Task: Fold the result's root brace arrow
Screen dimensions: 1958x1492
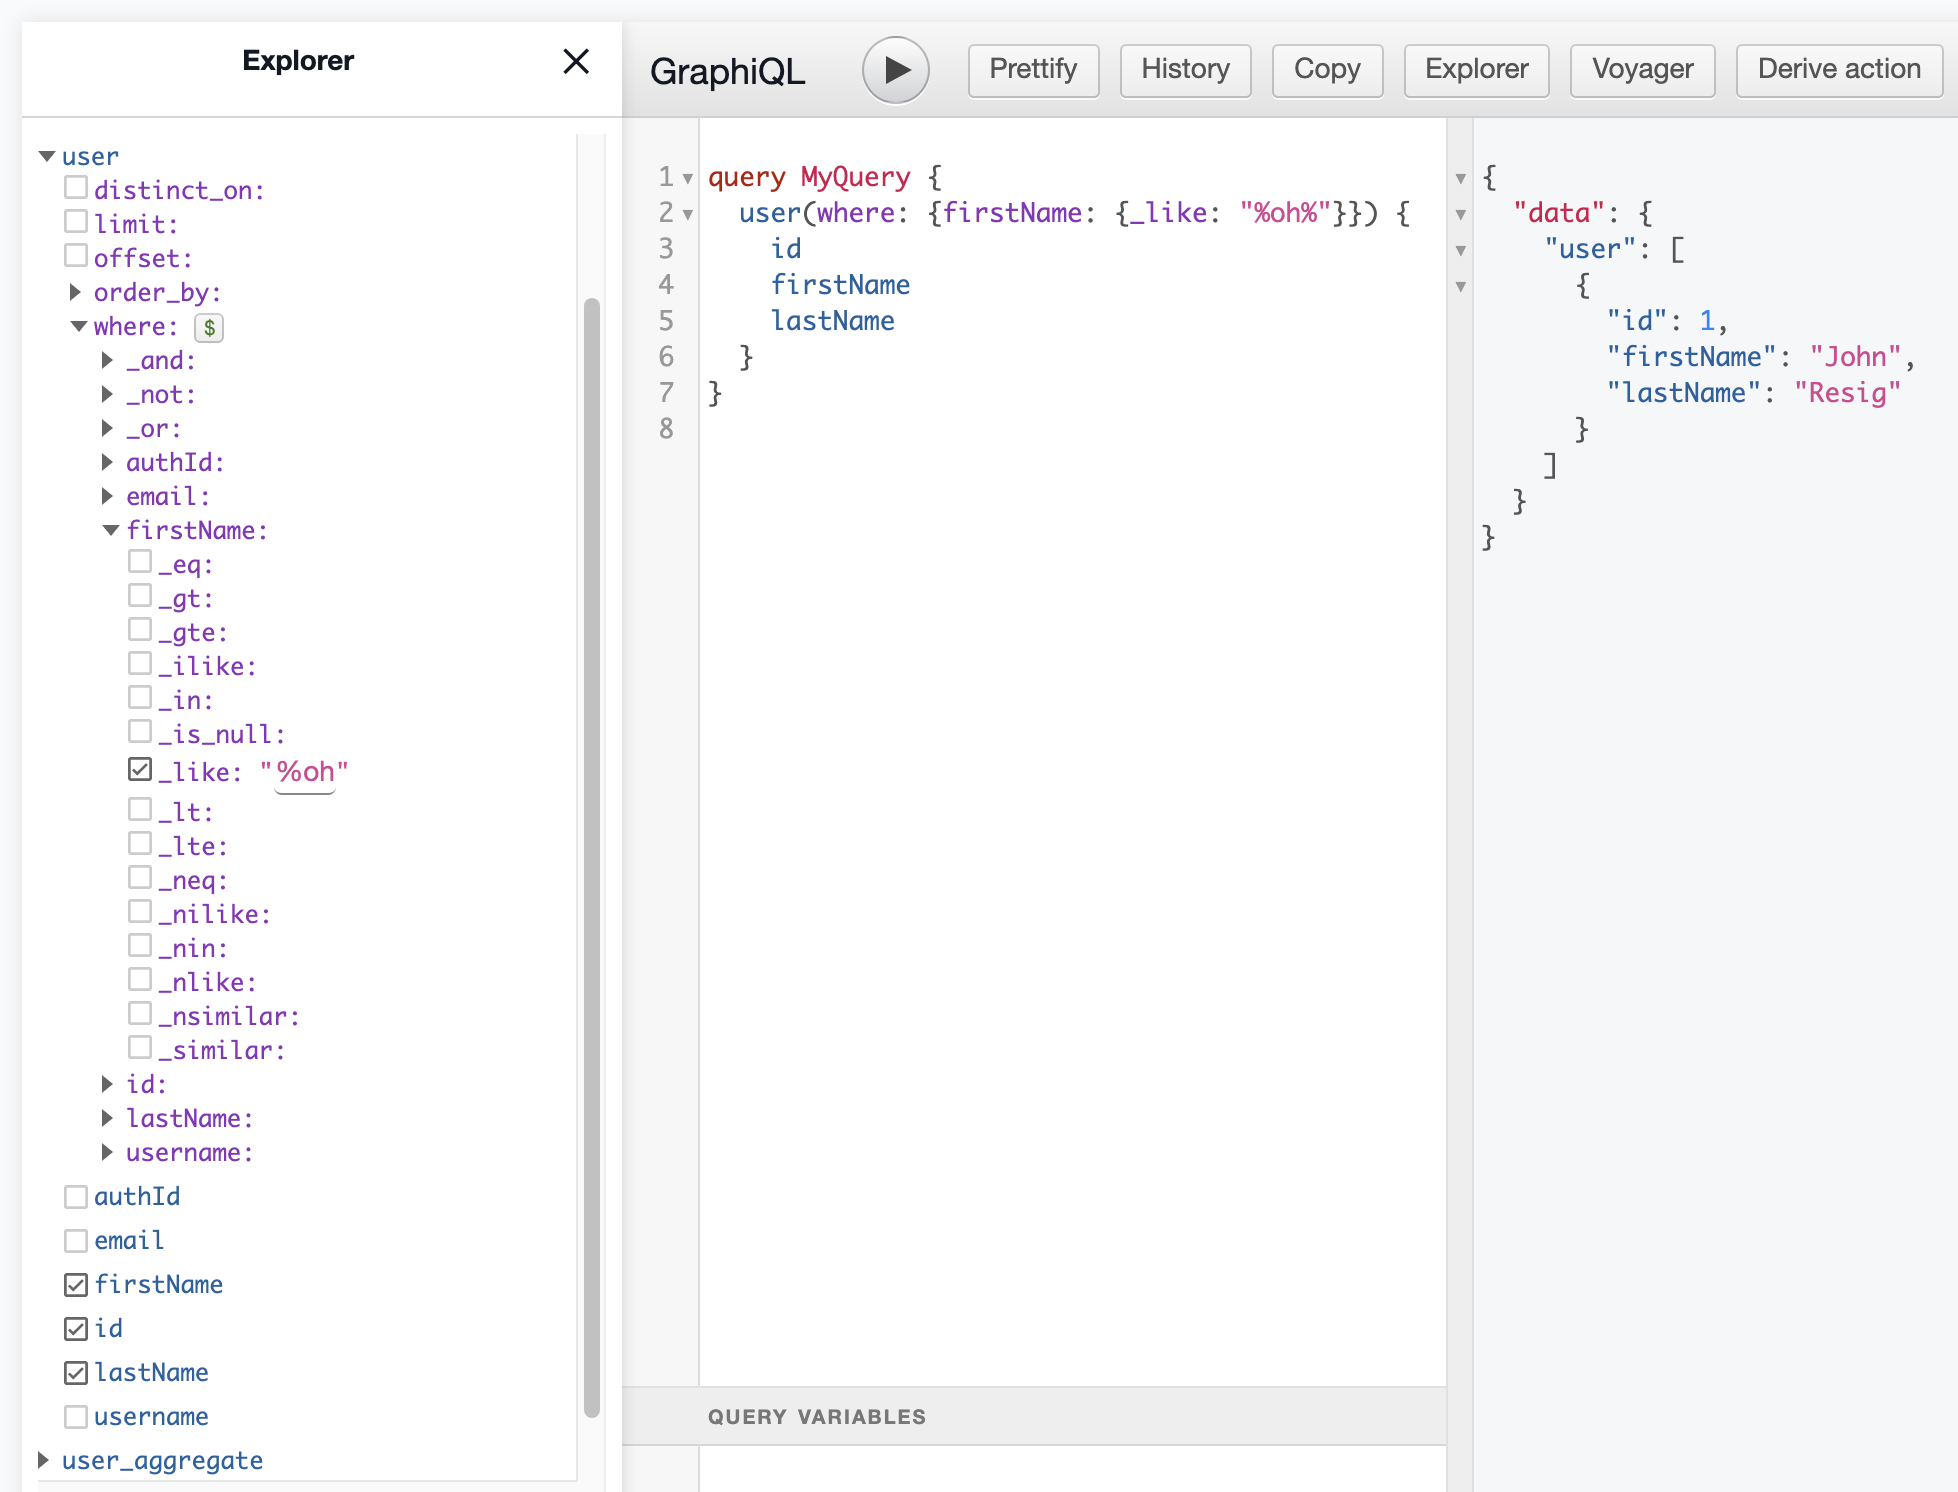Action: [x=1461, y=179]
